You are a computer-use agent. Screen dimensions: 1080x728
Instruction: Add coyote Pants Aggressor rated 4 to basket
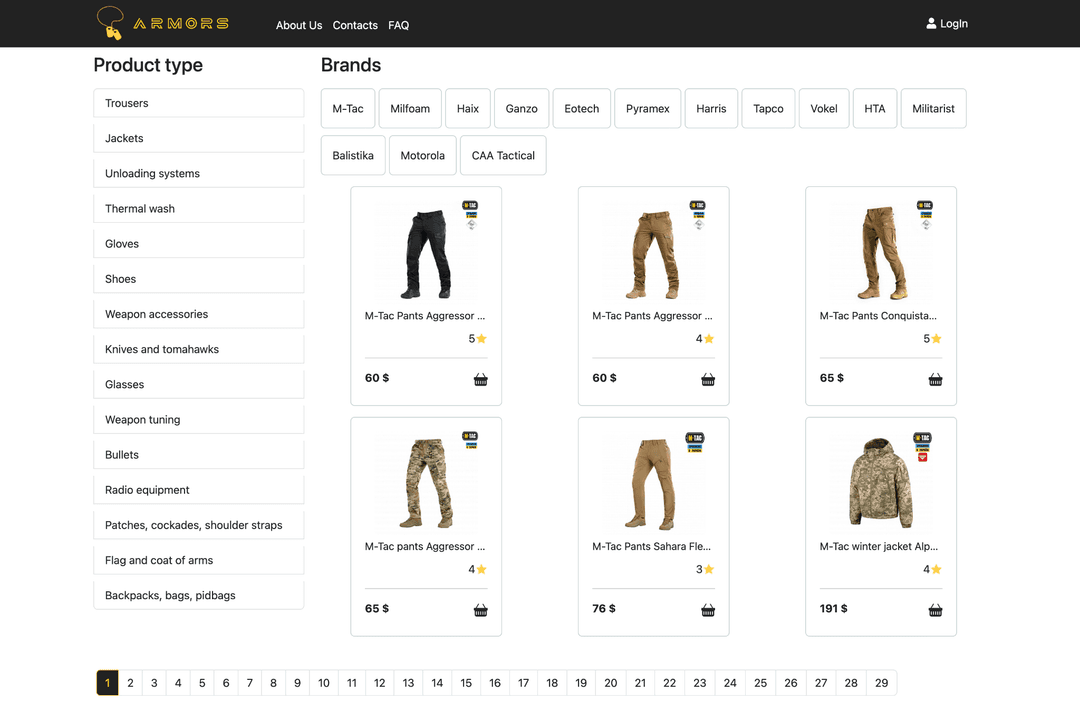(x=708, y=379)
